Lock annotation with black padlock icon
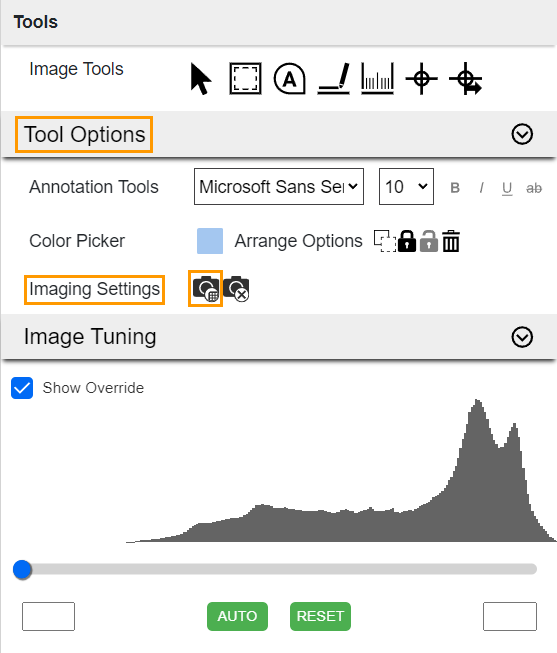Viewport: 557px width, 653px height. [x=407, y=241]
